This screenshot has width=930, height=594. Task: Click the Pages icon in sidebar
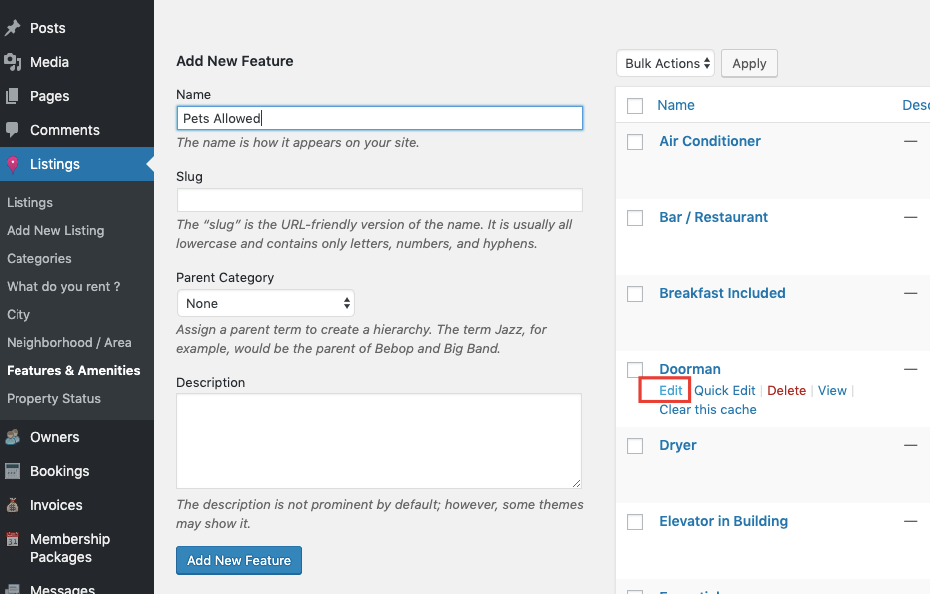(13, 96)
